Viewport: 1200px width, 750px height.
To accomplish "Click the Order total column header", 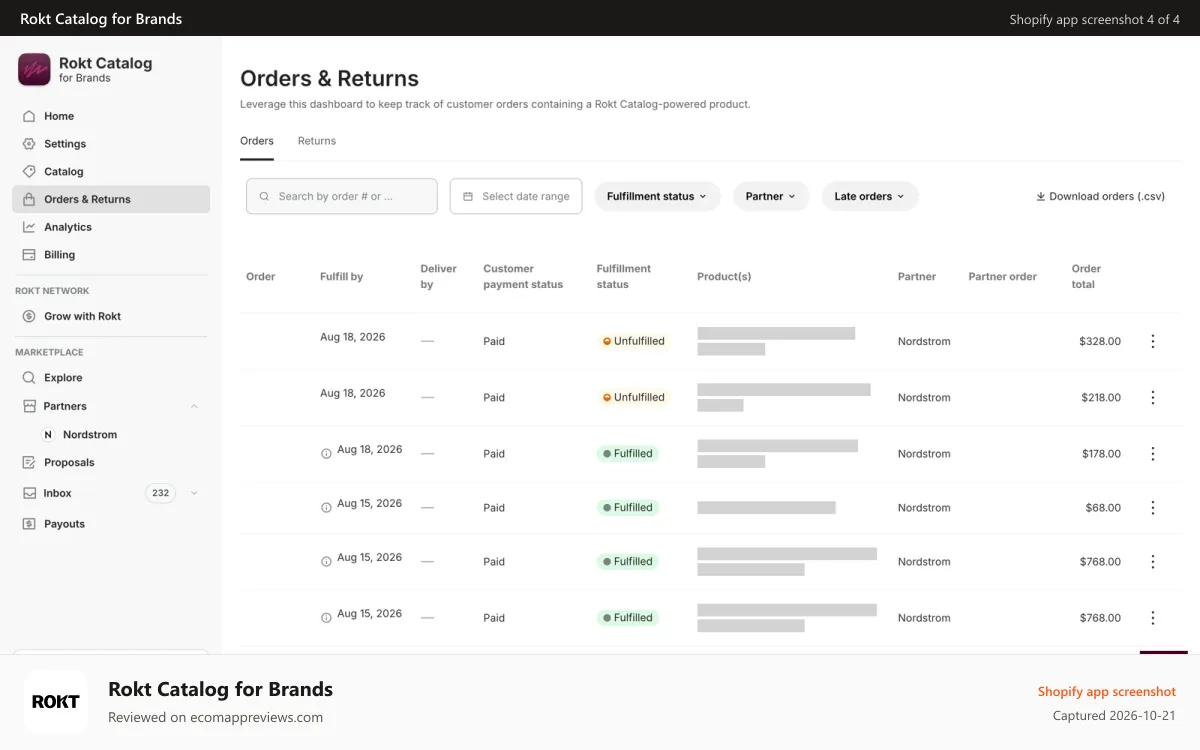I will [1087, 277].
